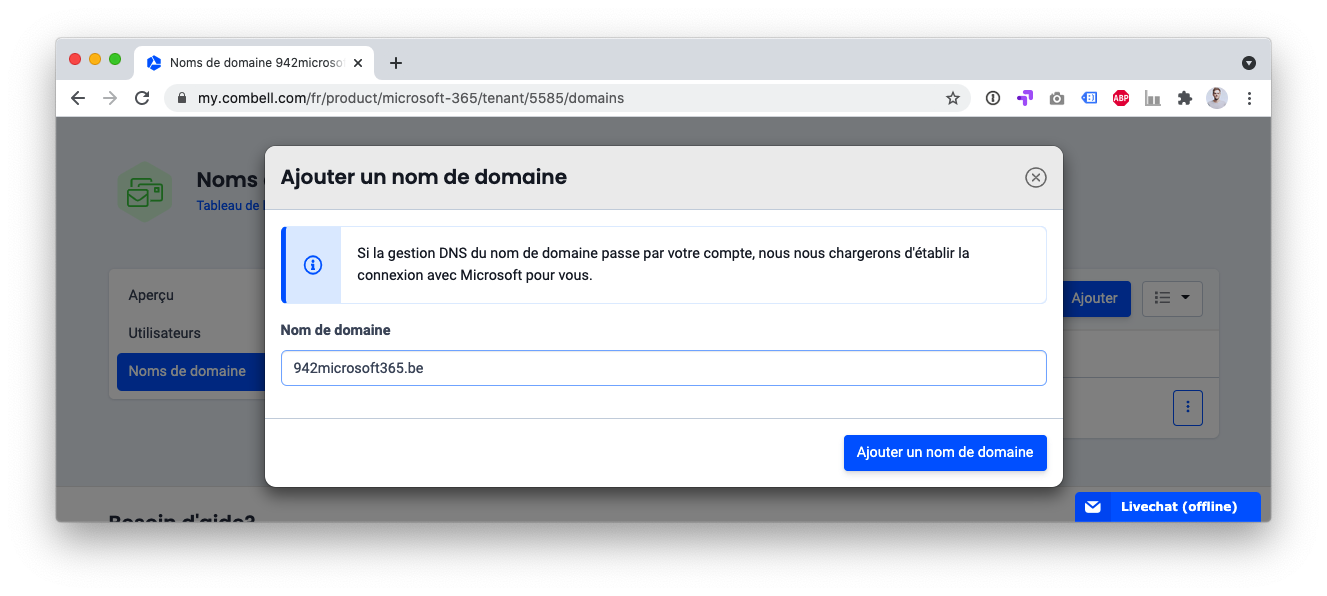Viewport: 1327px width, 596px height.
Task: Open the Chrome extensions puzzle menu
Action: (1185, 98)
